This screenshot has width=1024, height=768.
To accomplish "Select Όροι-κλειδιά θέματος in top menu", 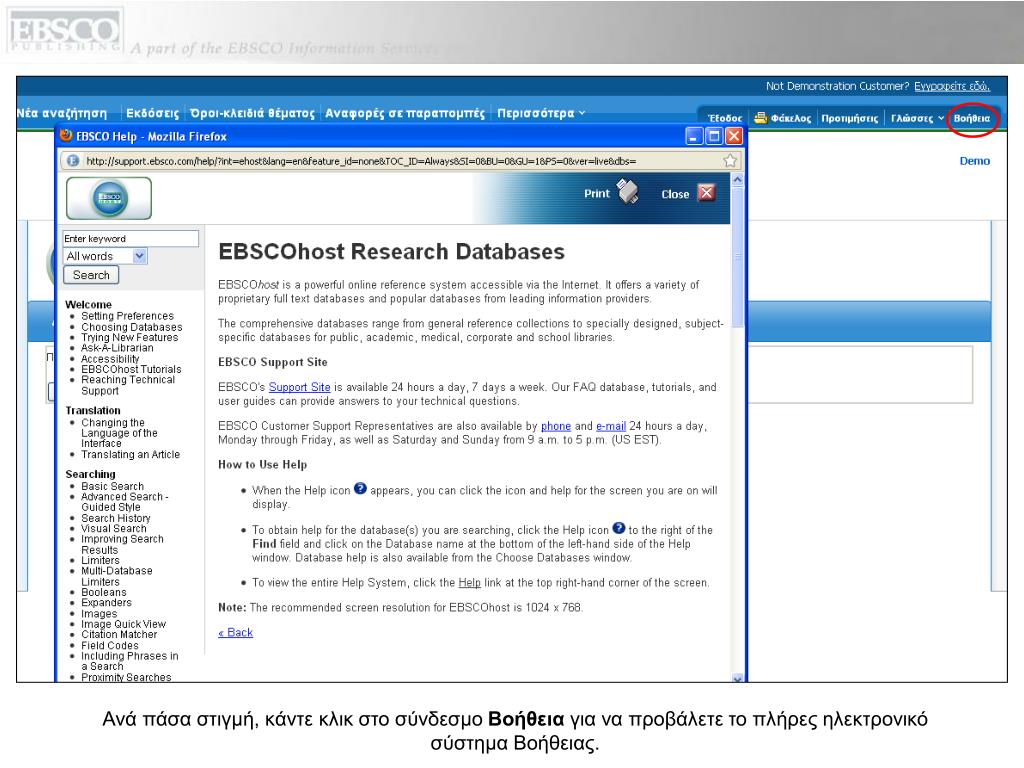I will click(253, 113).
